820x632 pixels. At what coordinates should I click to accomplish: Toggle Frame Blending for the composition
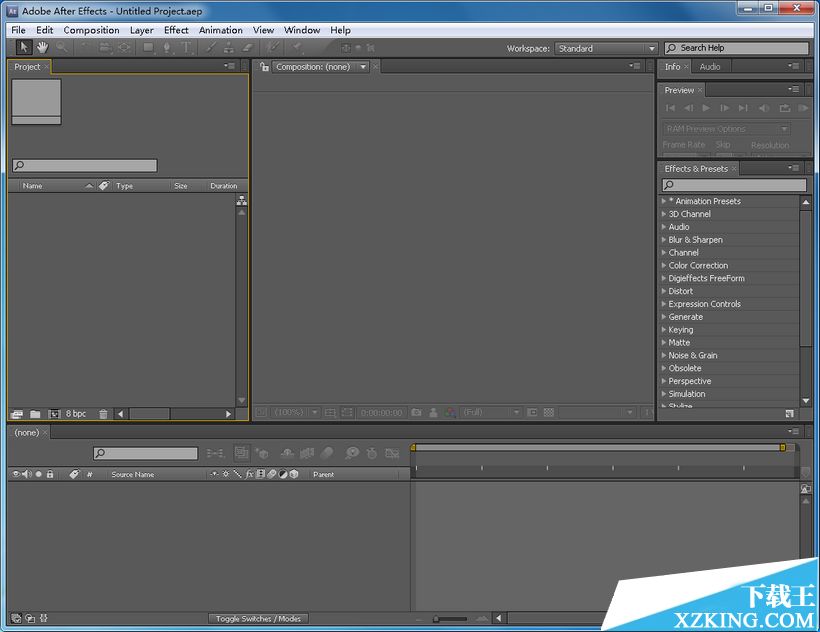pyautogui.click(x=307, y=453)
